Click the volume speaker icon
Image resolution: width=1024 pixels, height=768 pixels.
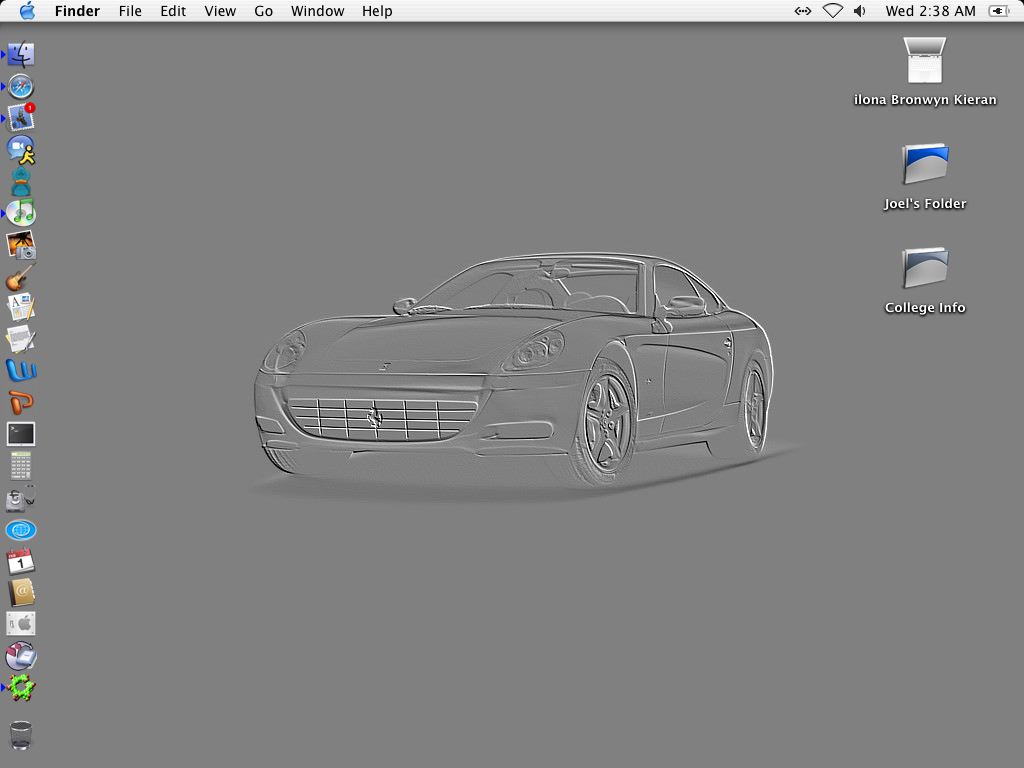(x=860, y=11)
